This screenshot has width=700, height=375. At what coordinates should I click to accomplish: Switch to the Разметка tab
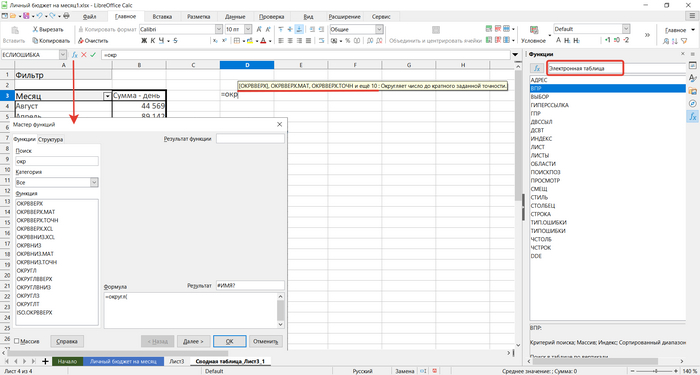click(199, 17)
